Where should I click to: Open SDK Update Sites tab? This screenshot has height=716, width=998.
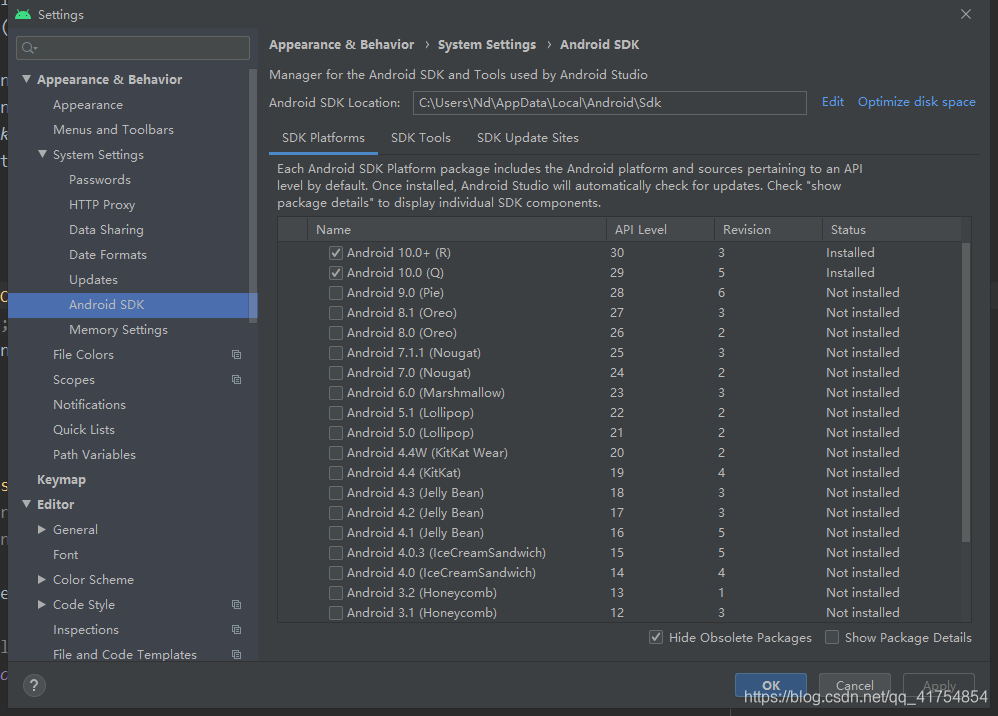tap(528, 138)
